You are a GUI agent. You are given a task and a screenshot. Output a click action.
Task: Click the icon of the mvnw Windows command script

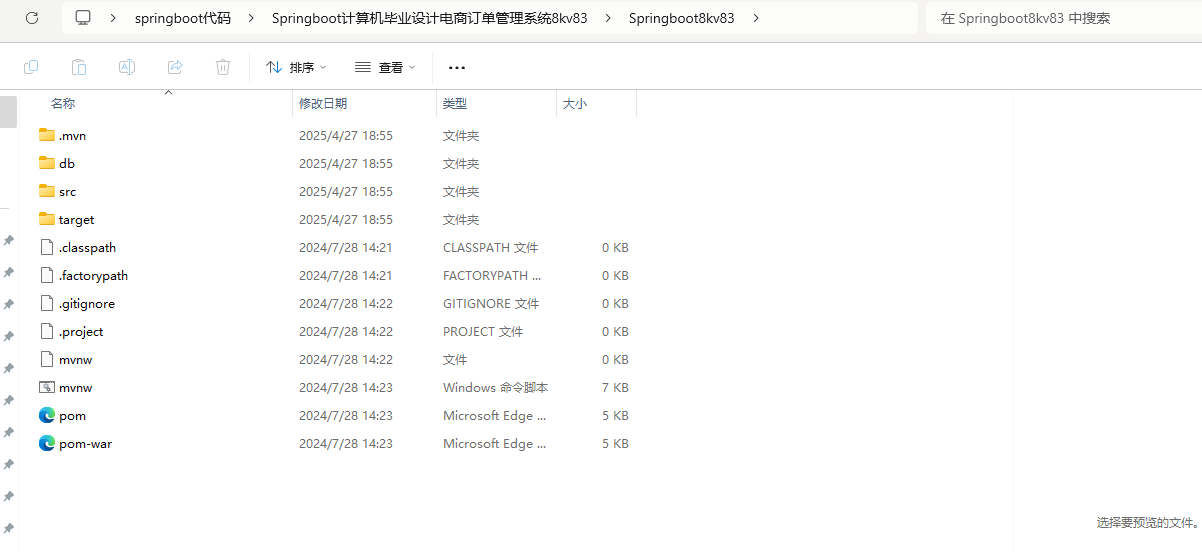pyautogui.click(x=47, y=387)
